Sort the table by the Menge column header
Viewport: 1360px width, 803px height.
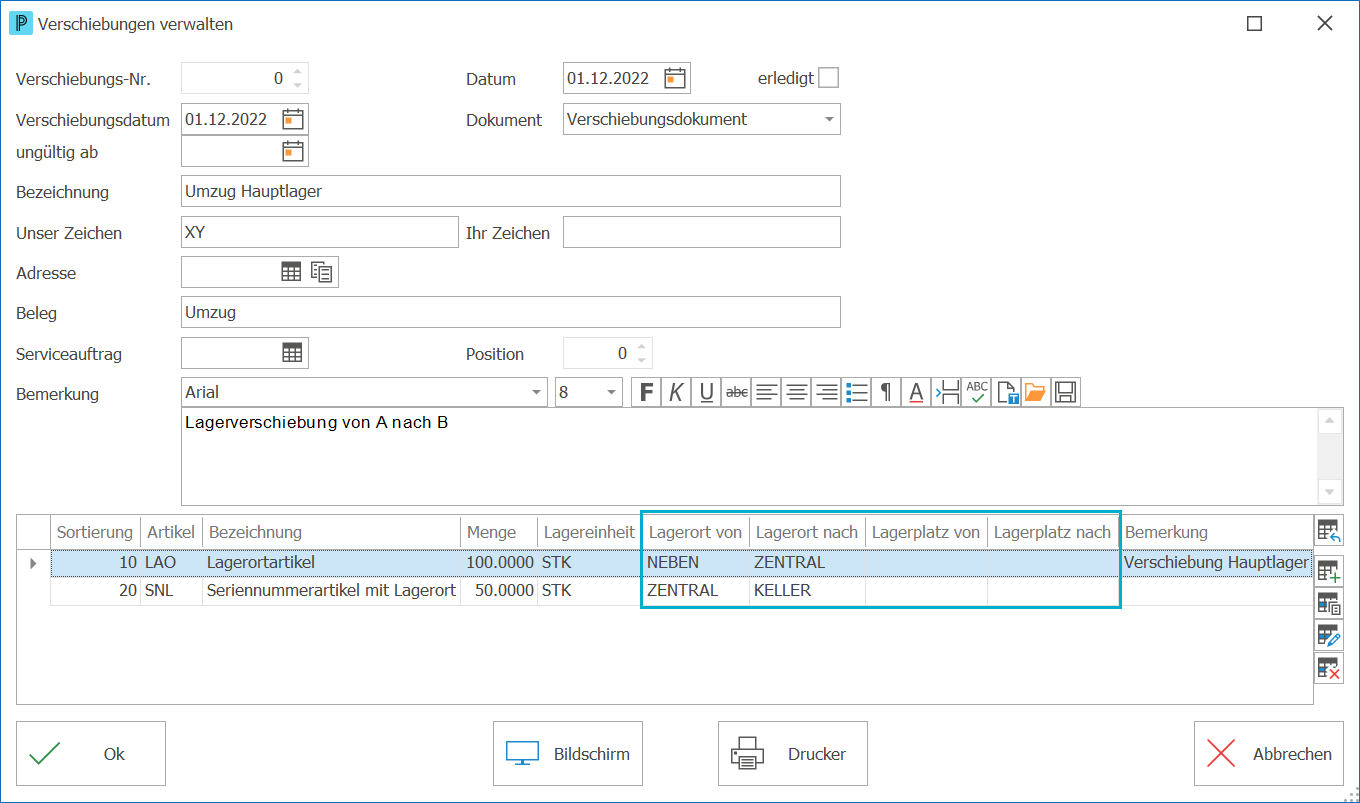498,532
